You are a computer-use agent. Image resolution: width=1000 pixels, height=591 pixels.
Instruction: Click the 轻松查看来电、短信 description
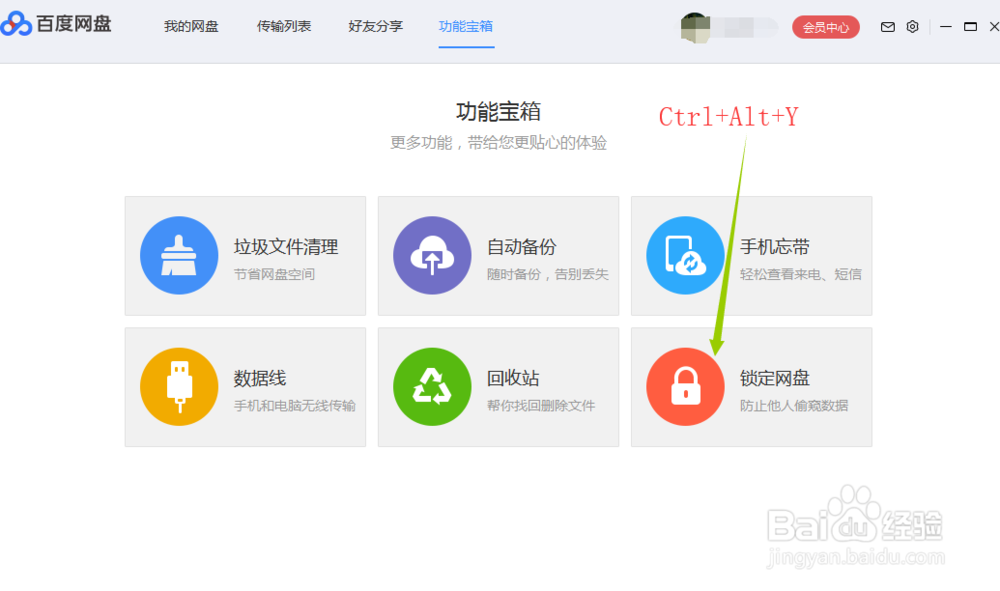click(x=801, y=274)
